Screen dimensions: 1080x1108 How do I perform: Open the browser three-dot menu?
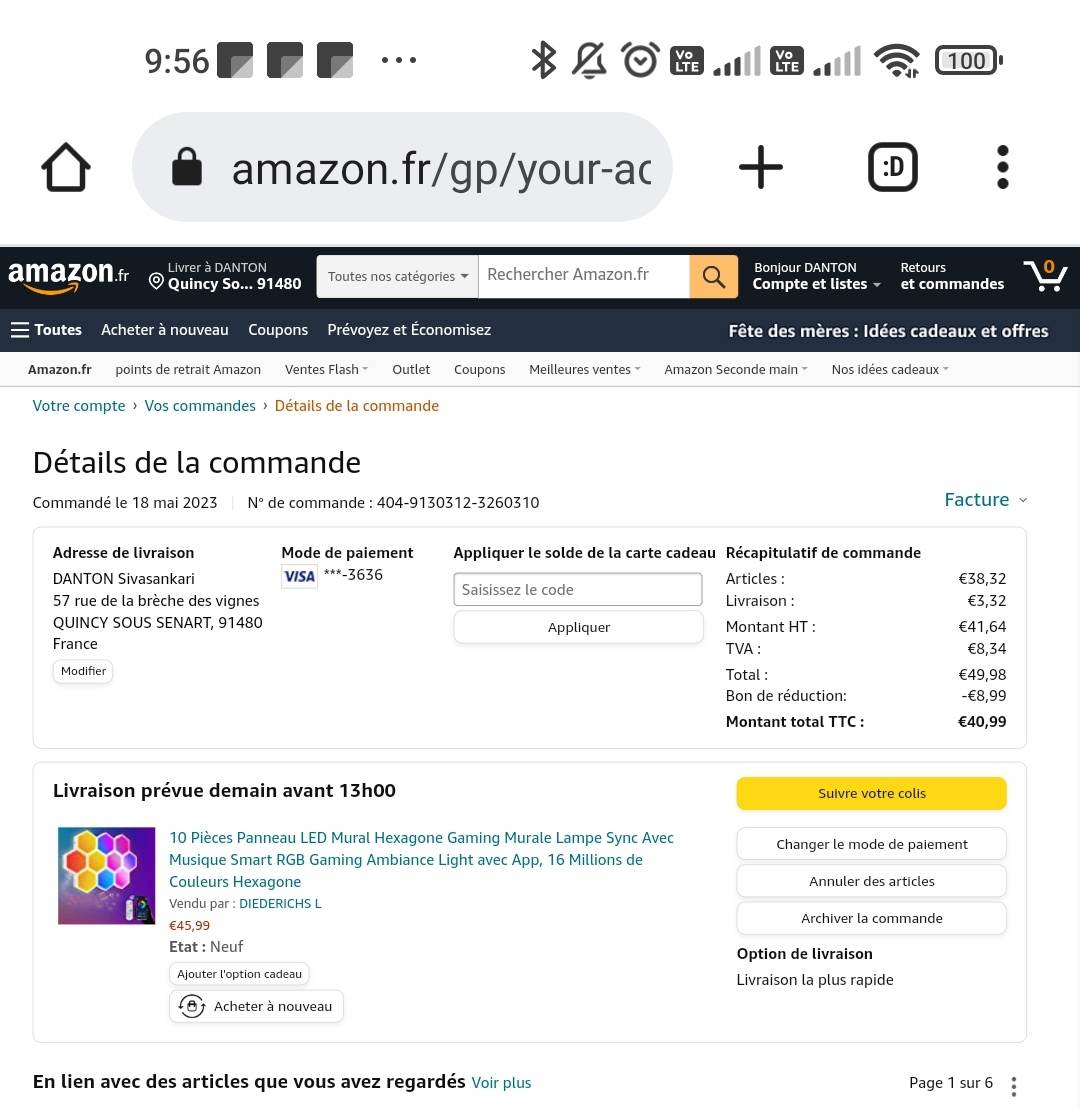[1002, 167]
